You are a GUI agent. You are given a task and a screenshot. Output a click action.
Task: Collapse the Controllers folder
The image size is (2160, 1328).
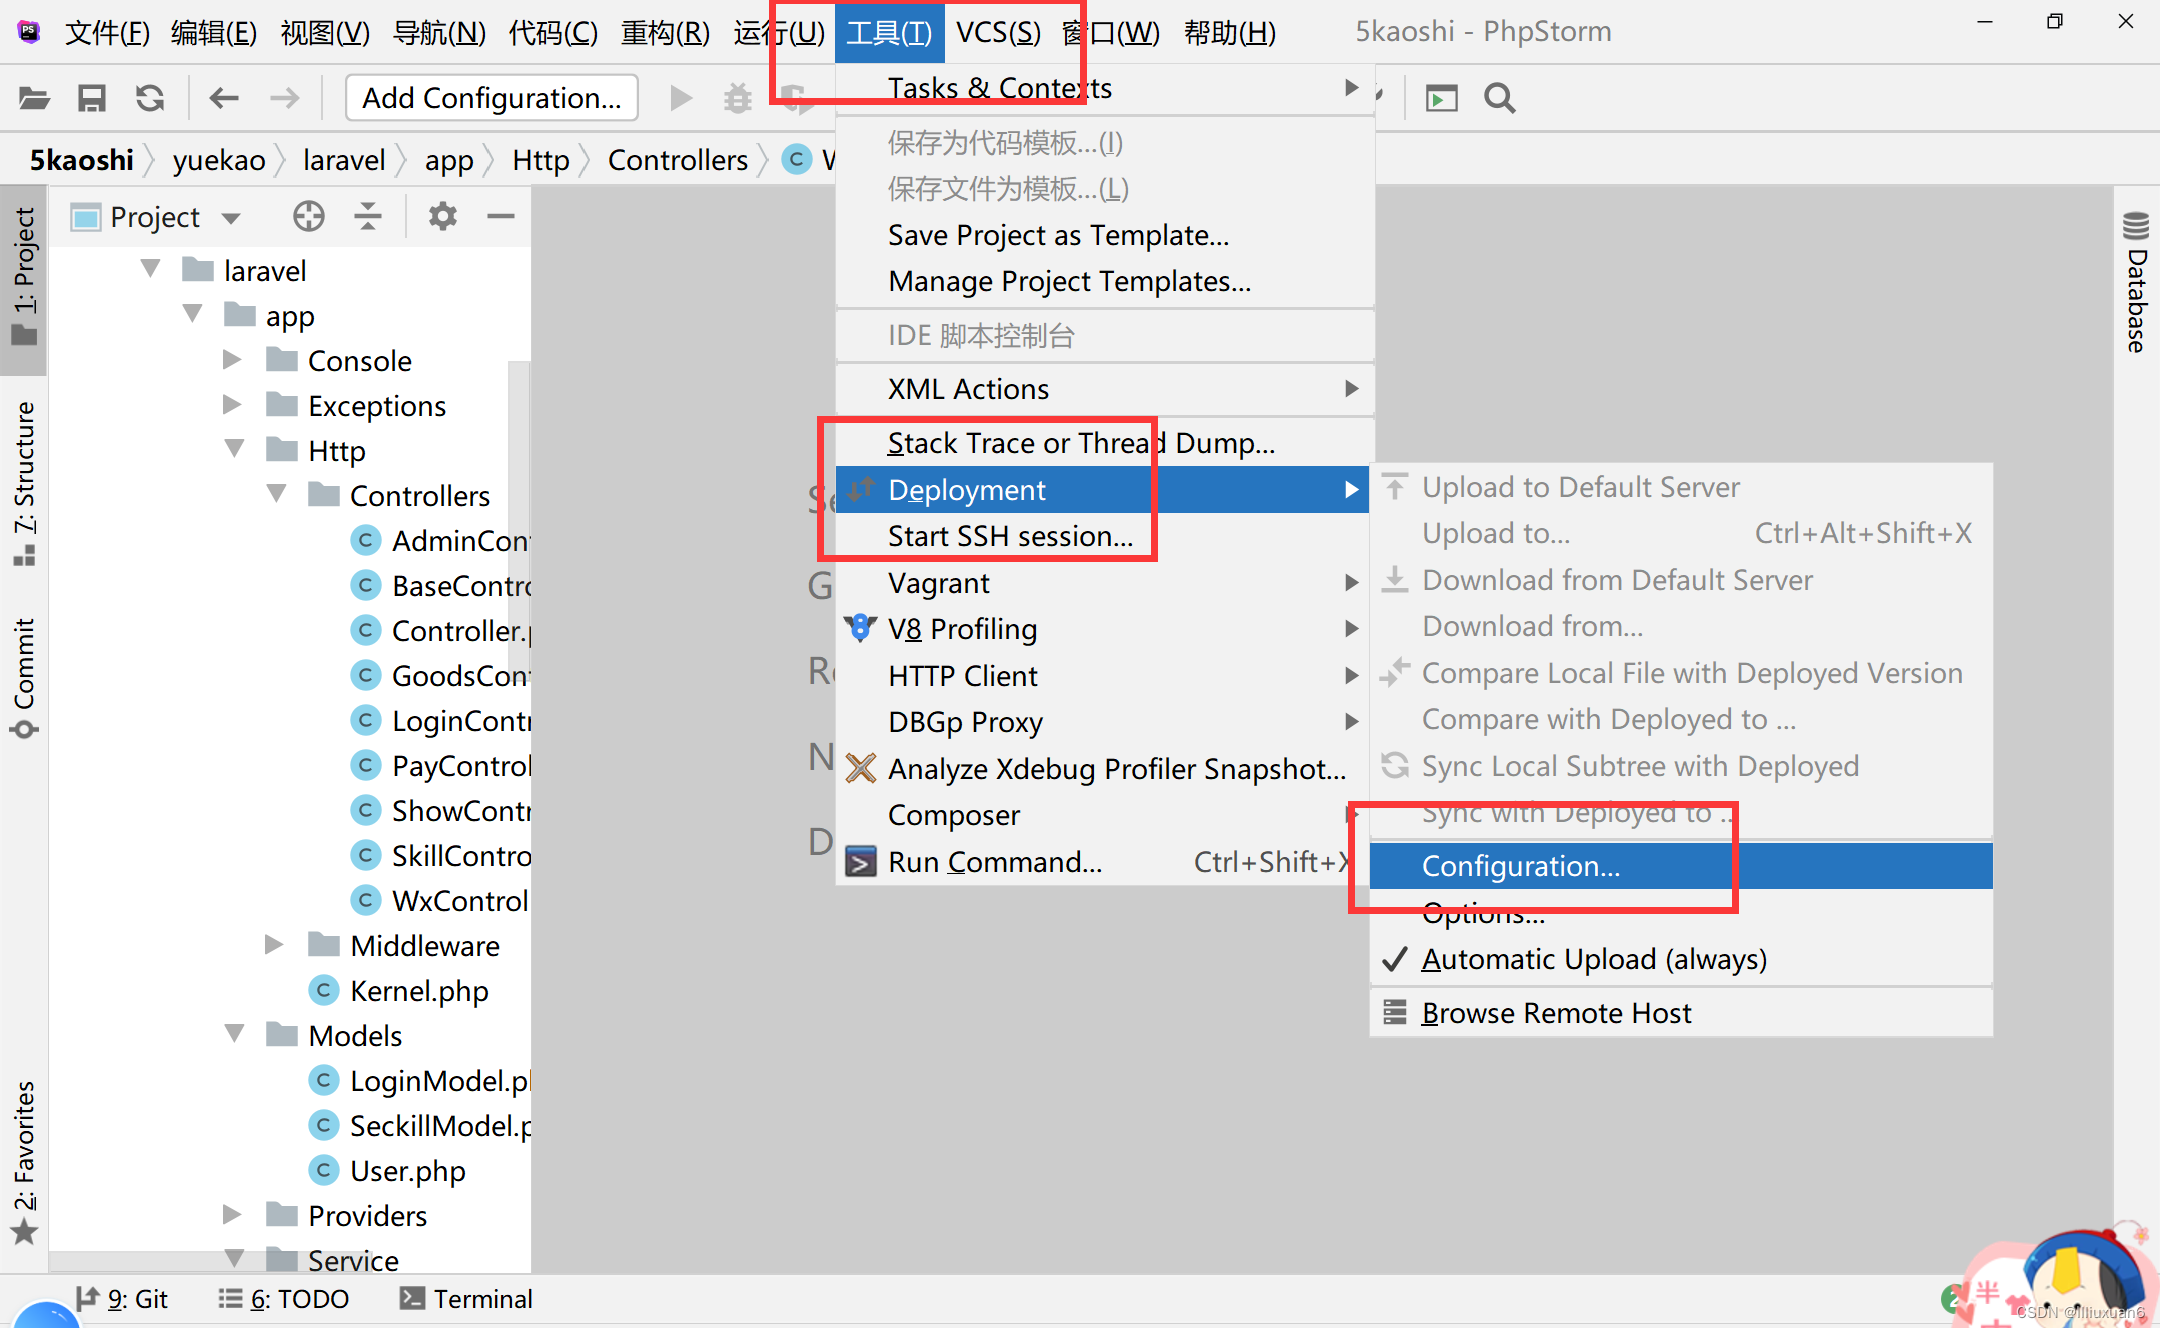[x=277, y=494]
